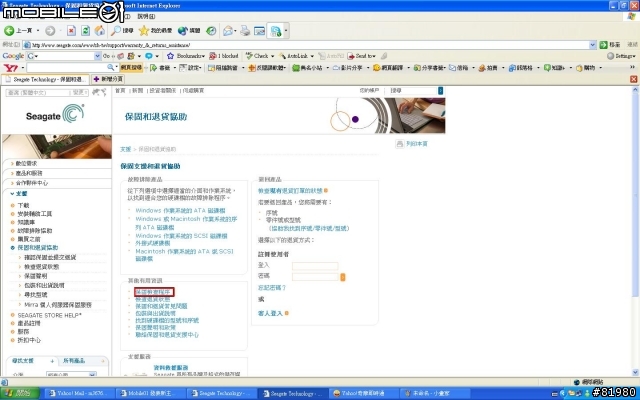Click the 外接式硬碟機 link

(153, 243)
